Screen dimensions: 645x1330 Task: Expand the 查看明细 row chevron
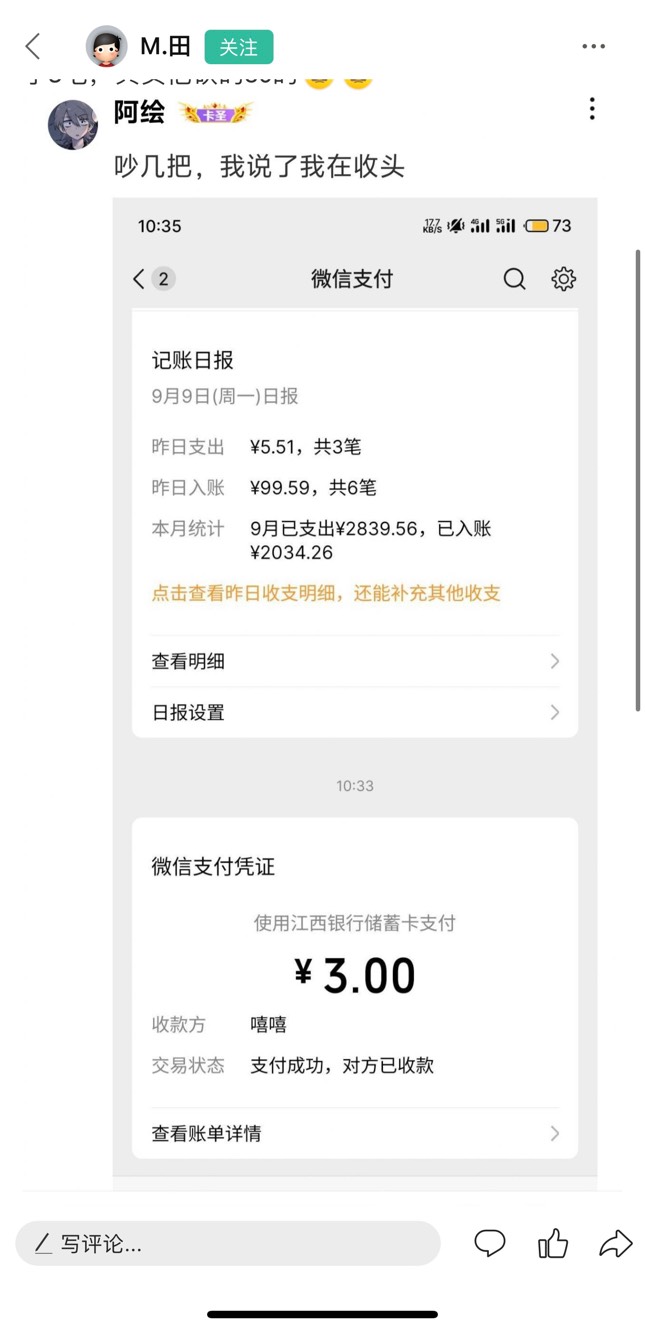click(554, 661)
